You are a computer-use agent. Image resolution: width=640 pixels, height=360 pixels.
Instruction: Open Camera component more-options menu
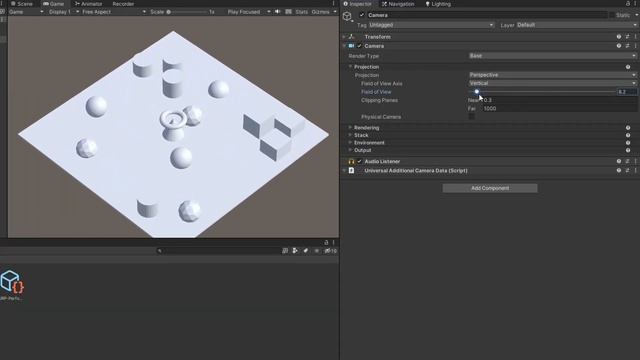coord(636,46)
